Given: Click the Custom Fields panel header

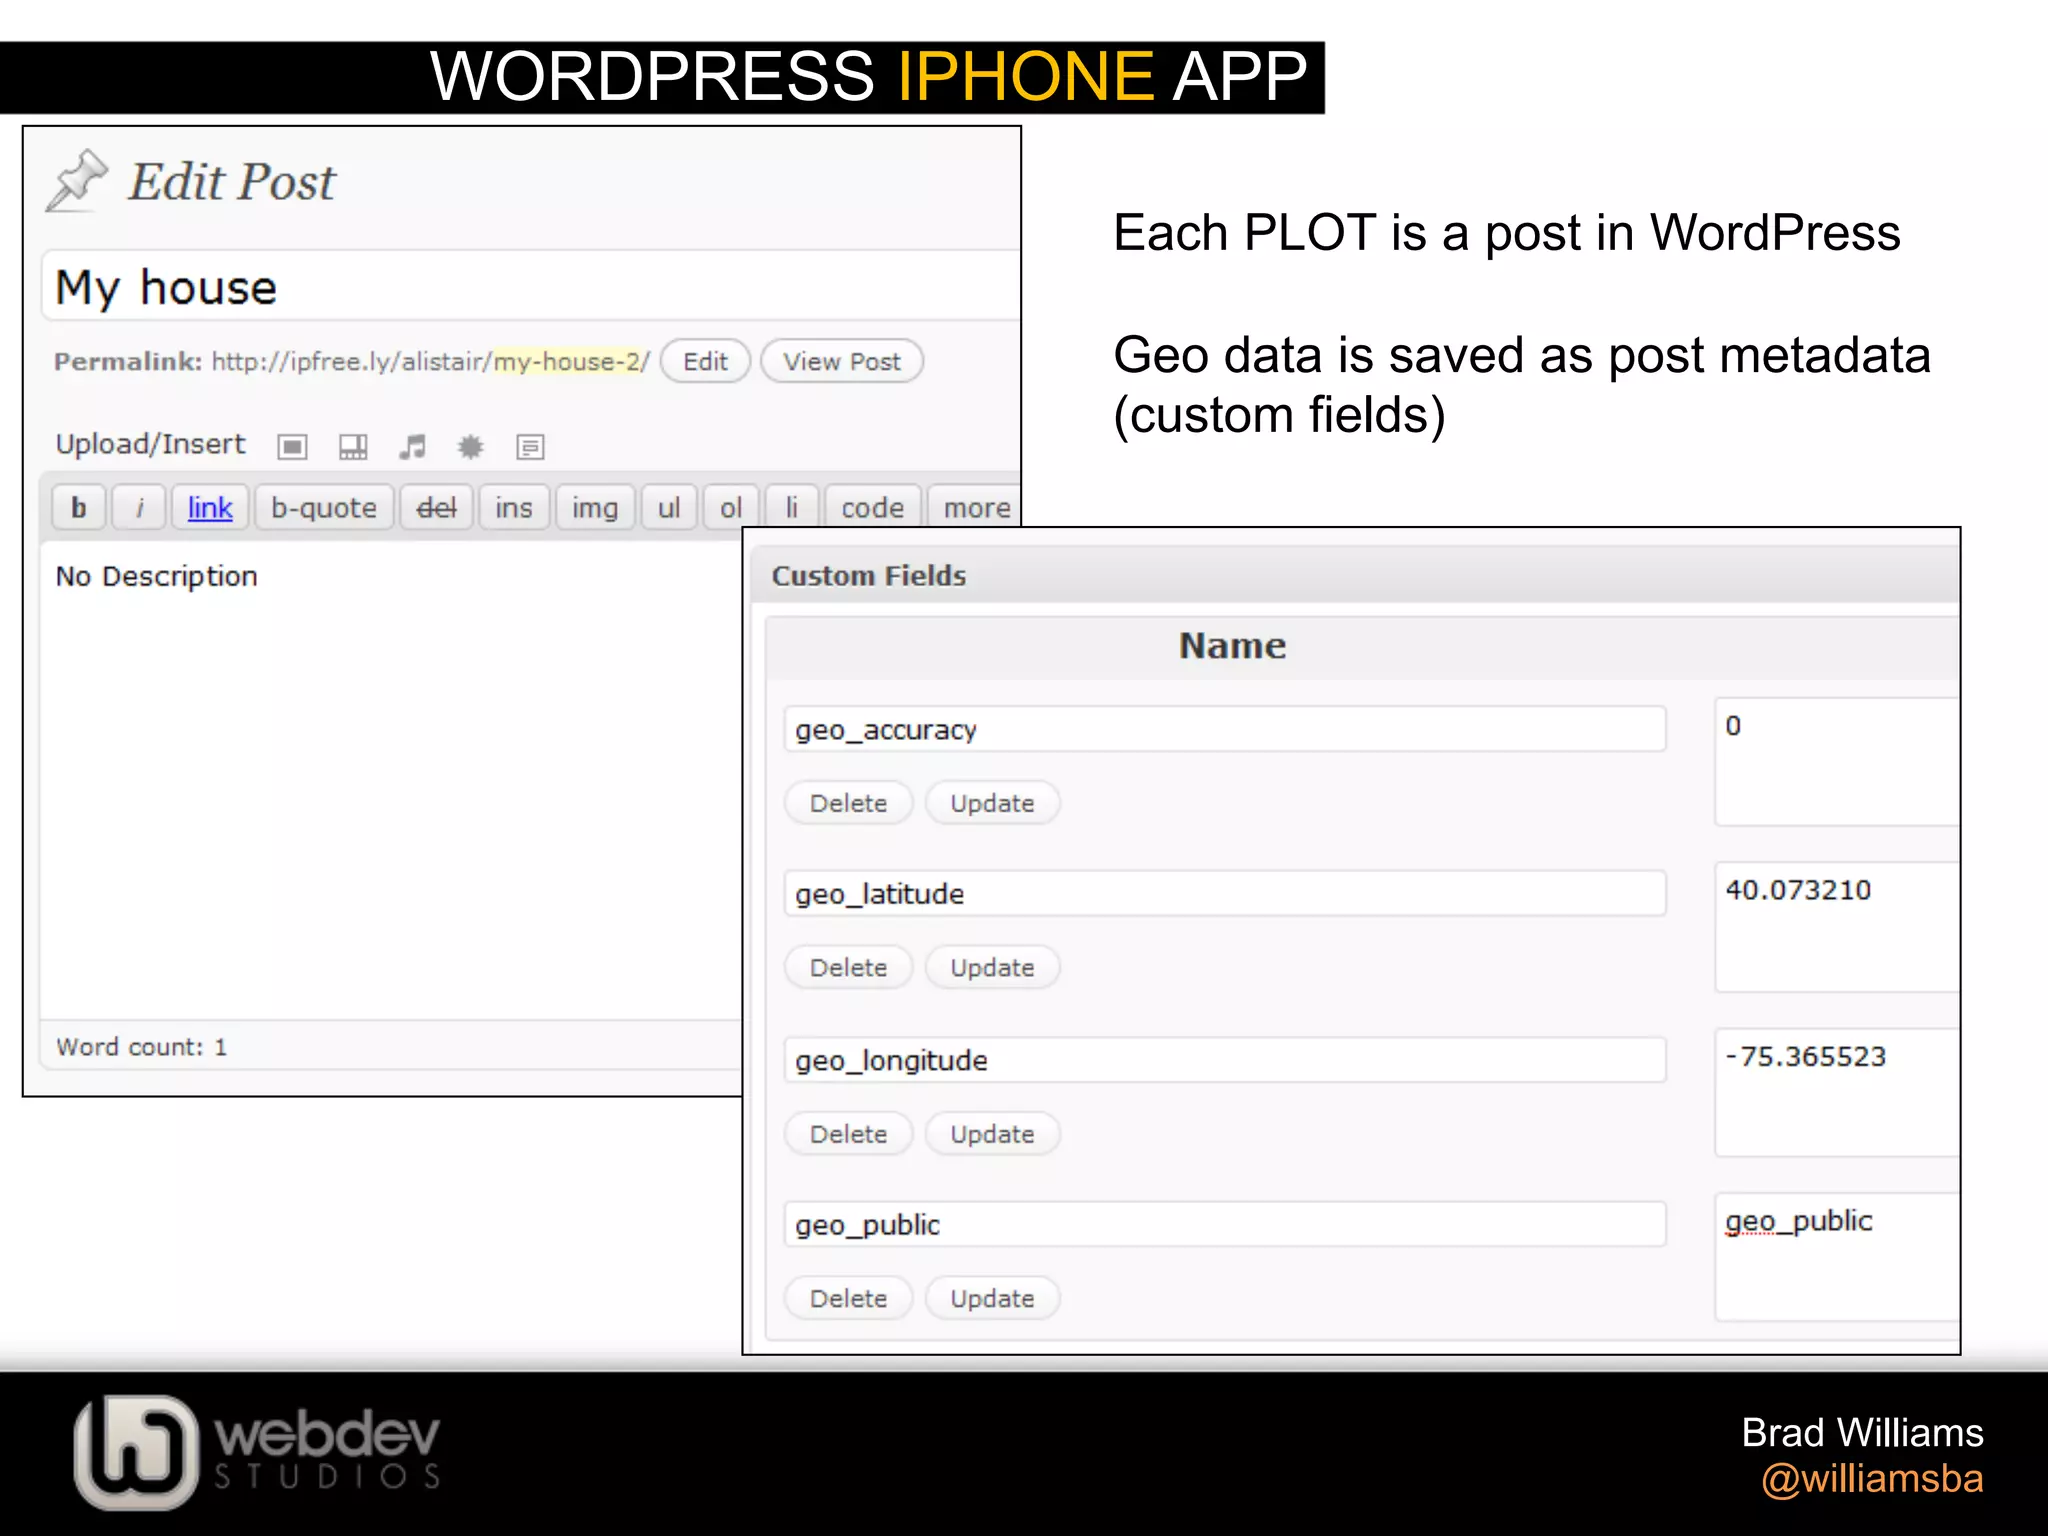Looking at the screenshot, I should coord(1356,575).
